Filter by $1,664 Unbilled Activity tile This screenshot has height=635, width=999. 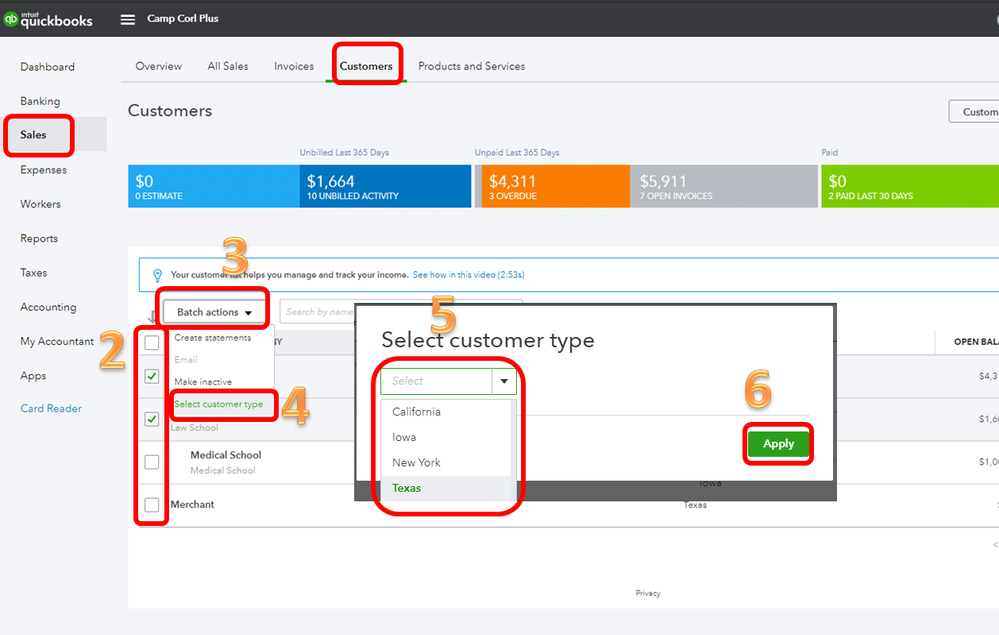[385, 186]
